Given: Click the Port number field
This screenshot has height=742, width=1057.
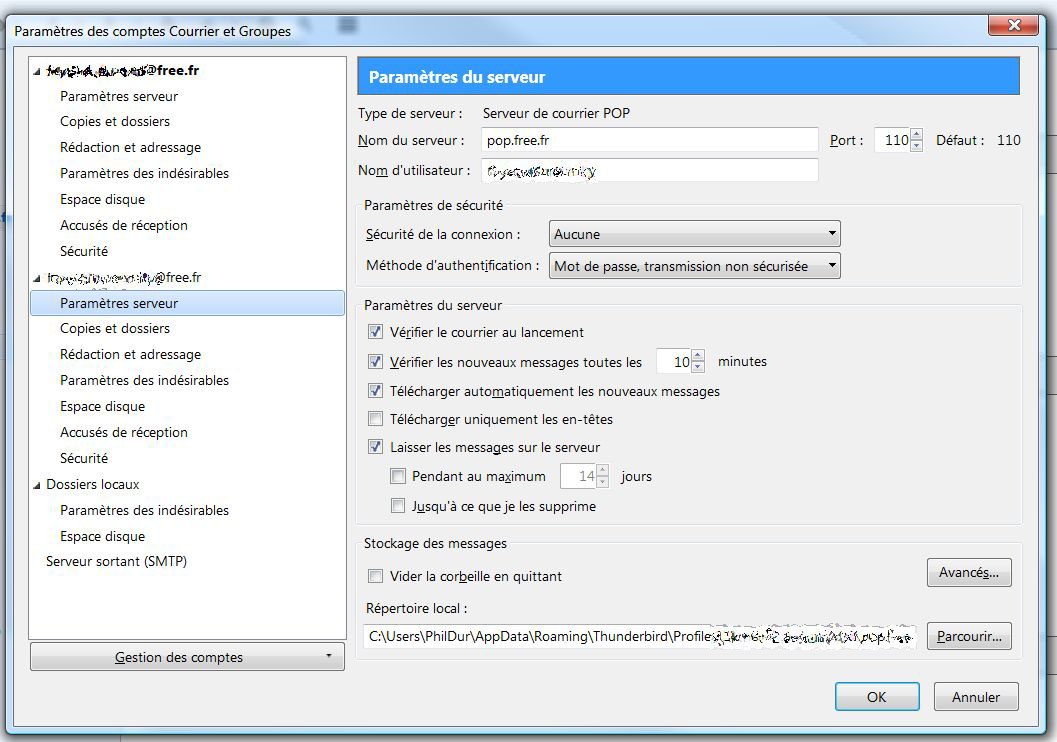Looking at the screenshot, I should point(893,140).
